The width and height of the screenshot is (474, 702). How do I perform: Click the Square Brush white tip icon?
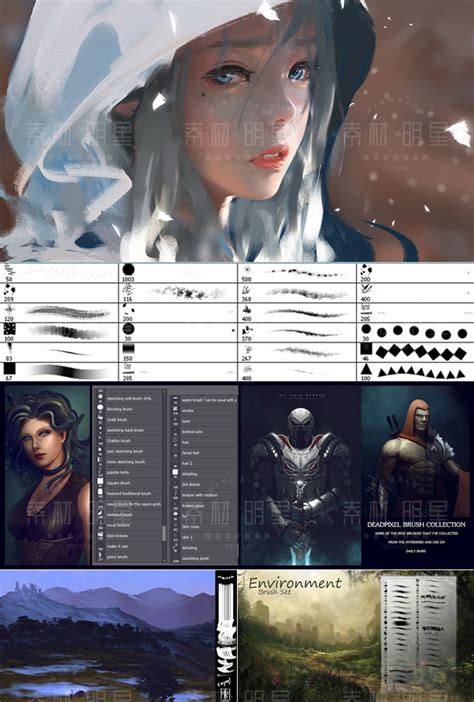click(x=100, y=482)
